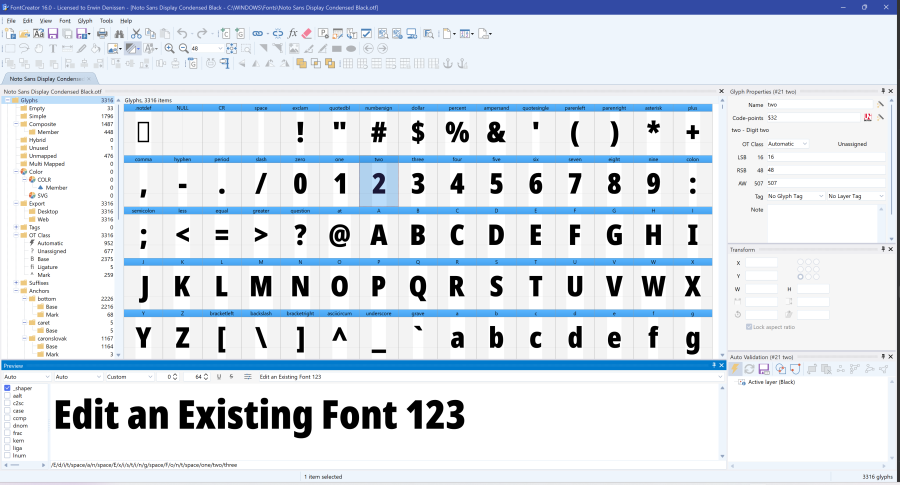
Task: Open Find with the binoculars icon
Action: [x=119, y=34]
